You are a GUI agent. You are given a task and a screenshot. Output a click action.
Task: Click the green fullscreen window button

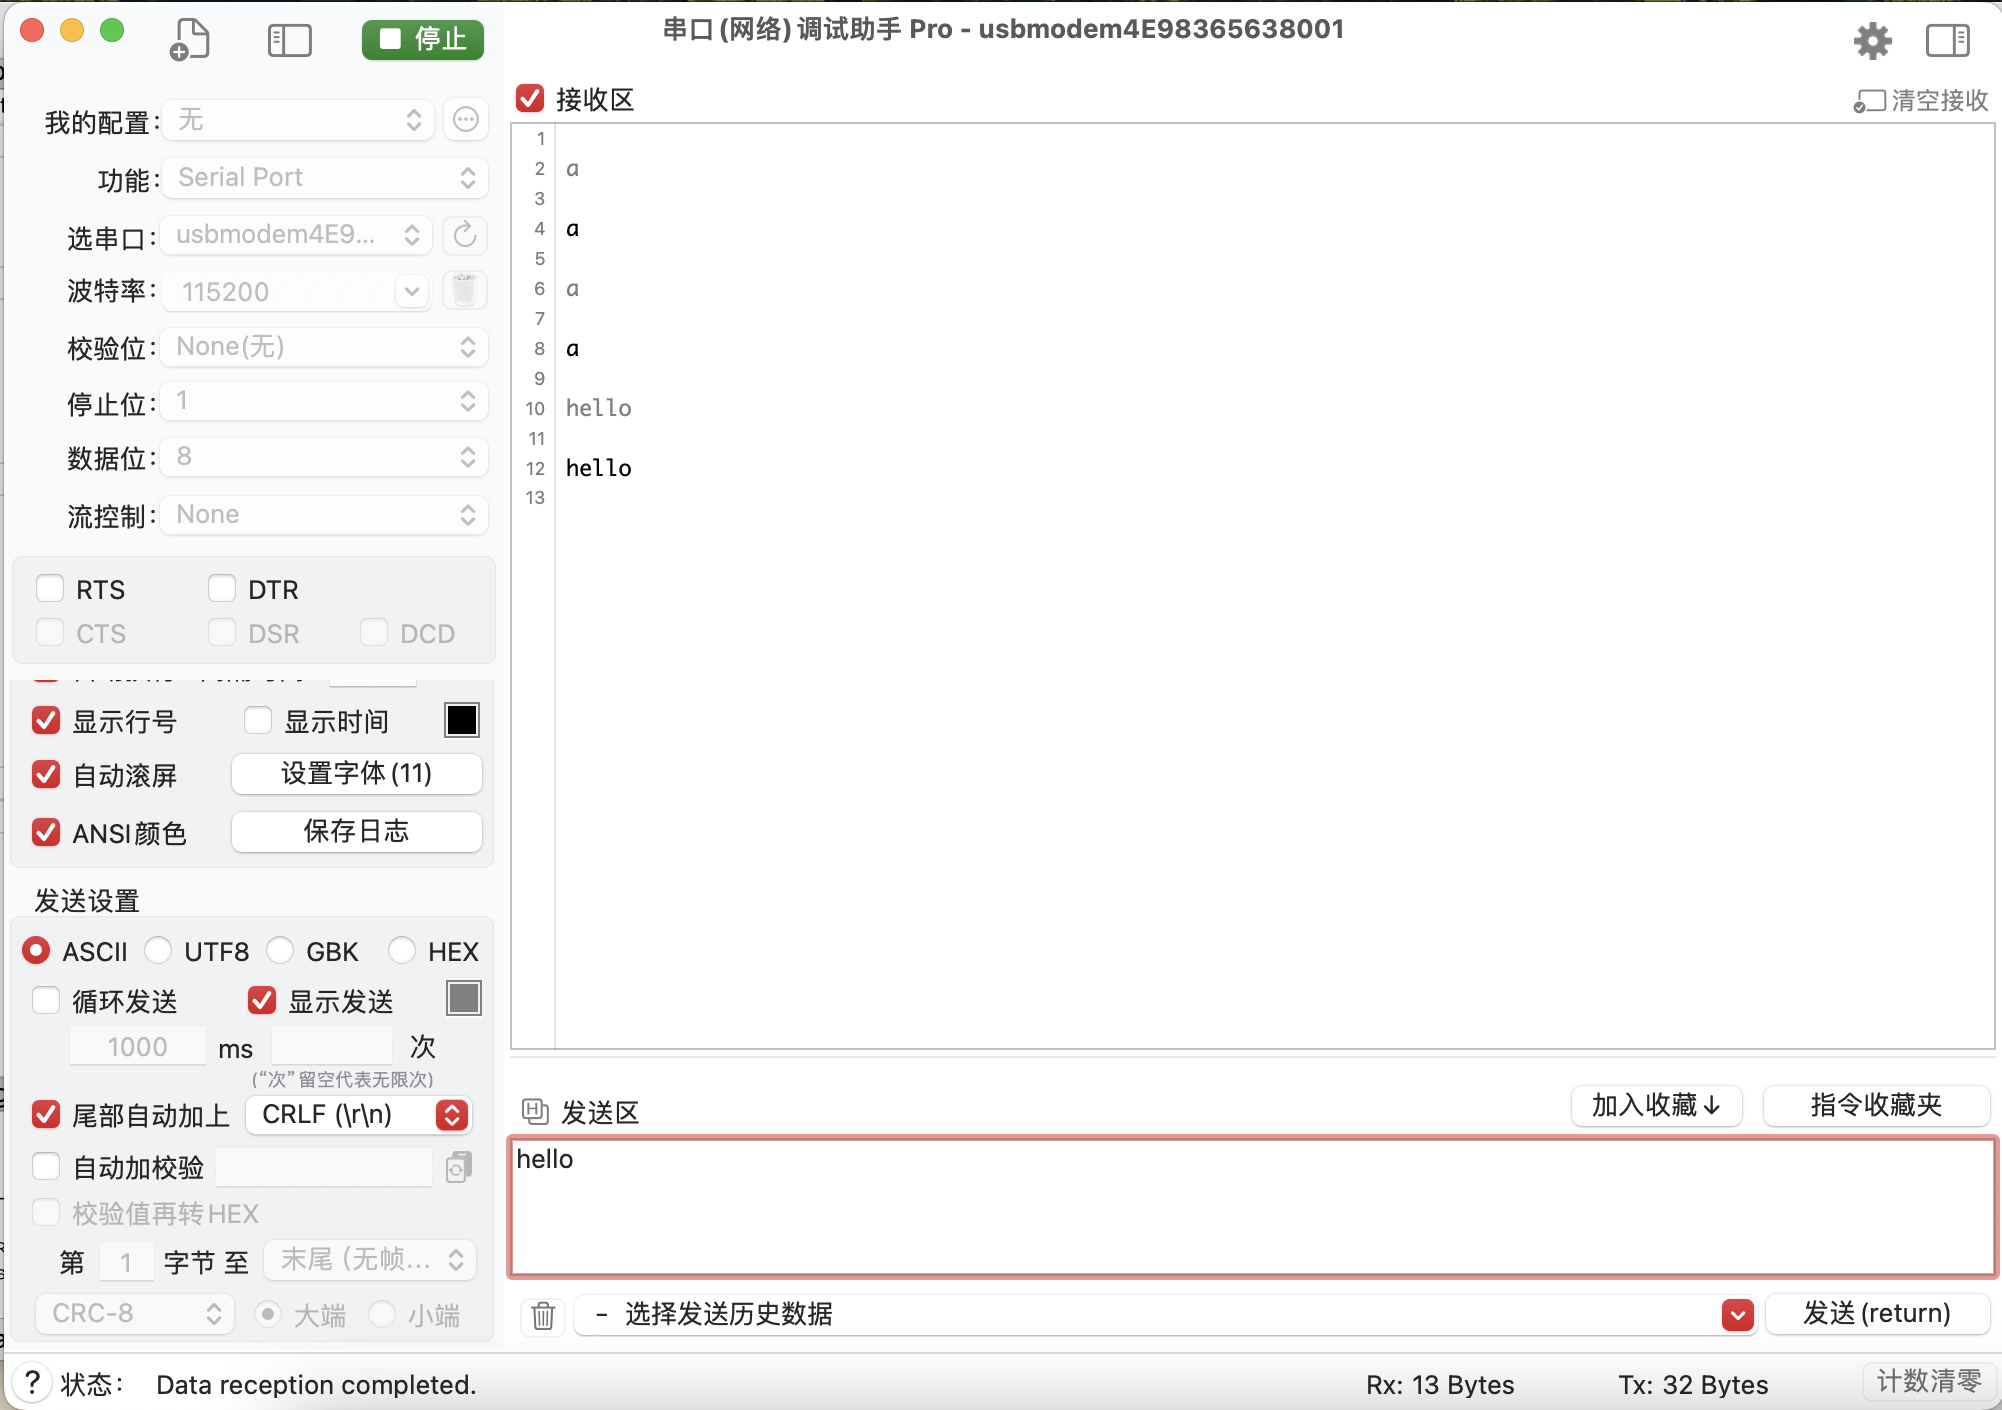(112, 30)
